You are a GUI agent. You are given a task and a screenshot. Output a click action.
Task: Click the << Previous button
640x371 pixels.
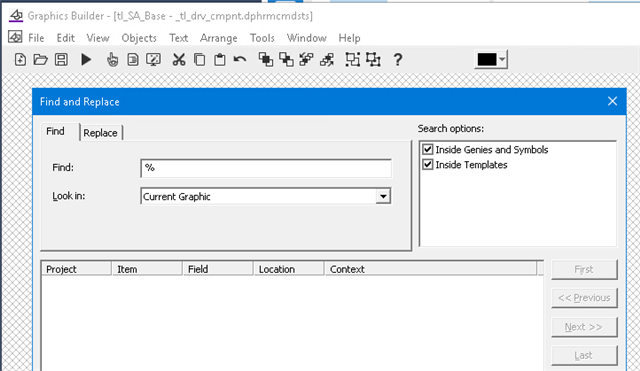point(584,298)
